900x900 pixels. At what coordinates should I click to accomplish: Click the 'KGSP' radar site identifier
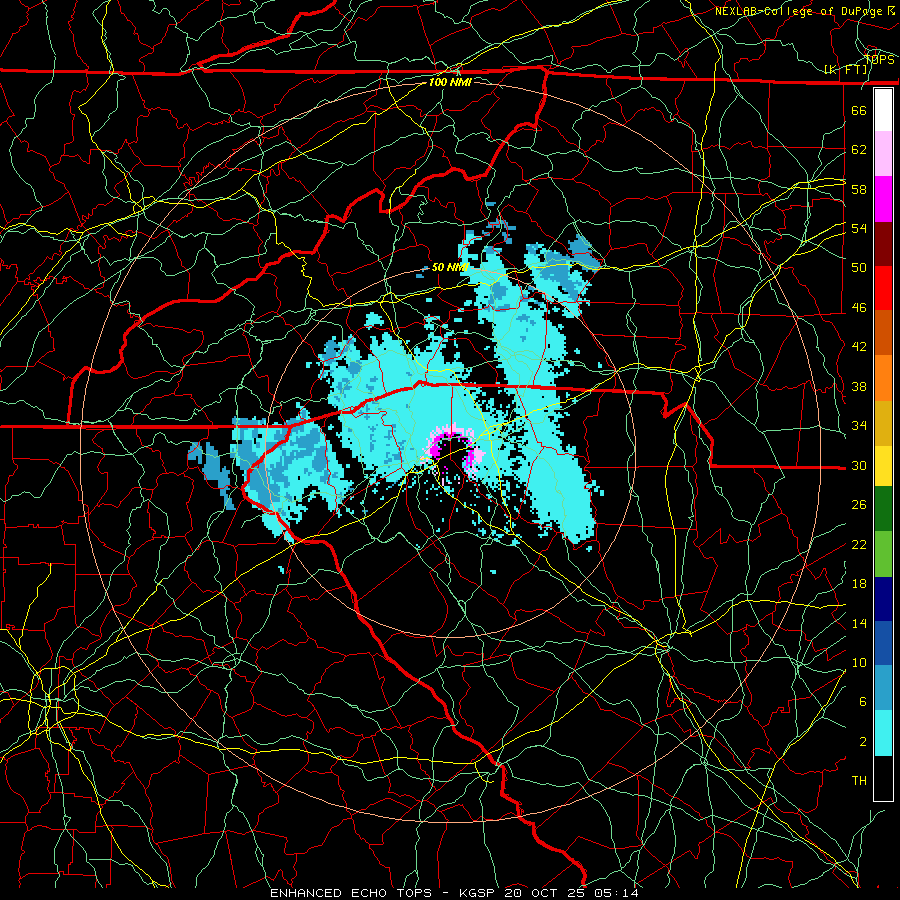pos(479,893)
